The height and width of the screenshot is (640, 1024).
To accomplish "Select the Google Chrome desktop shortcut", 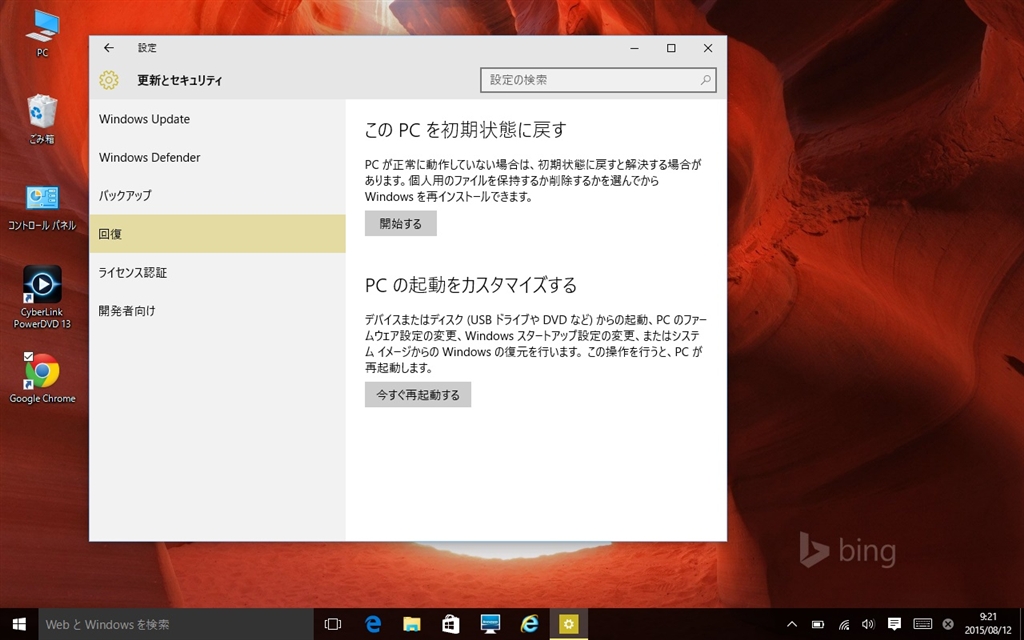I will (x=42, y=378).
